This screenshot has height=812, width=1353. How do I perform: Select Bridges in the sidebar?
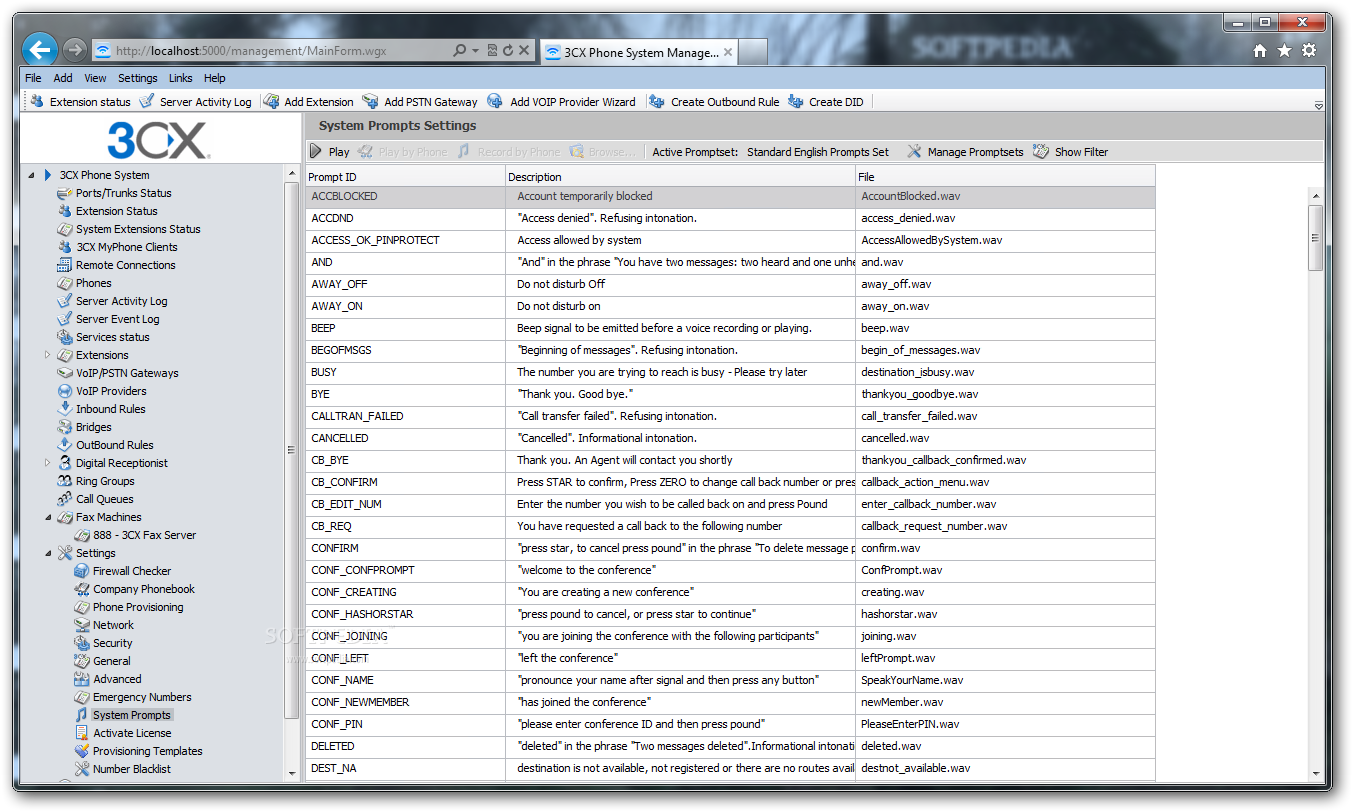(93, 427)
